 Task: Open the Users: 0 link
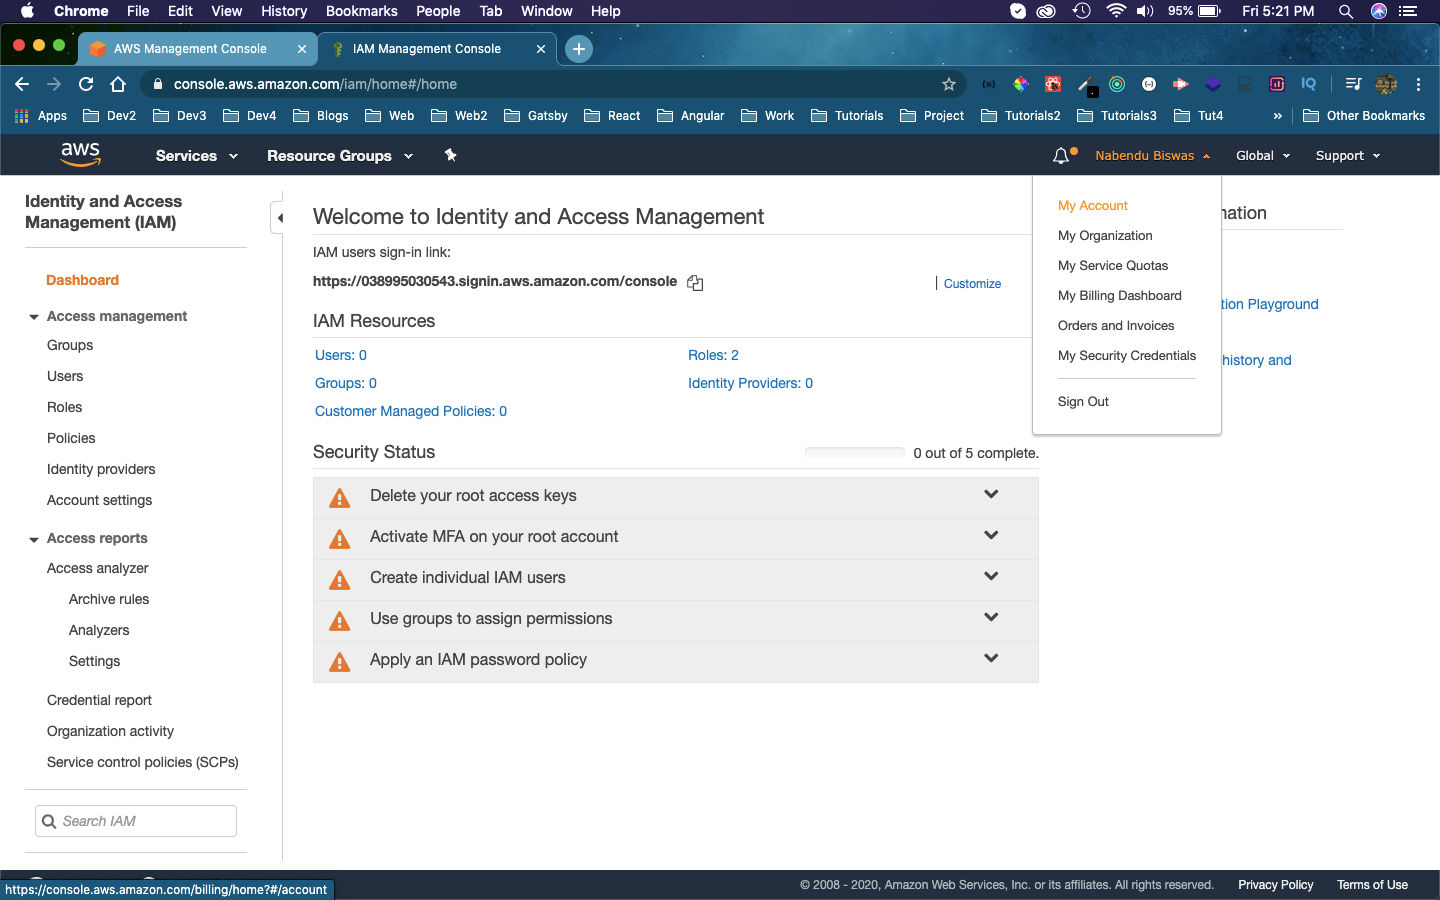(341, 355)
